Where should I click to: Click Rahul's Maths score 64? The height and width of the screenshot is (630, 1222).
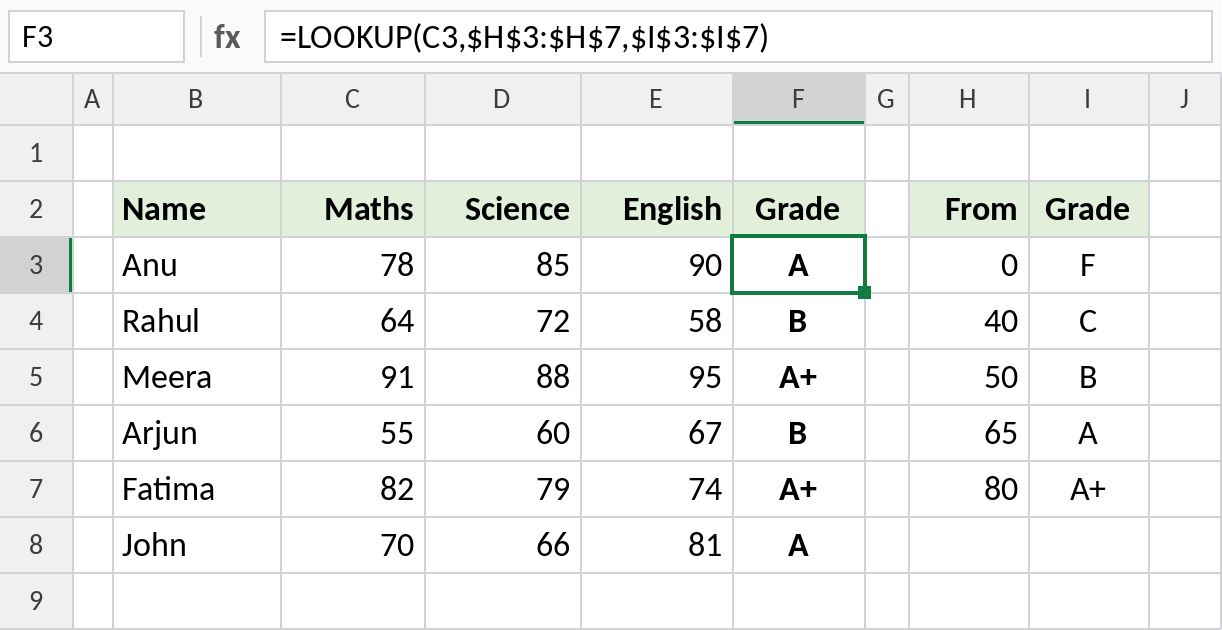click(x=353, y=321)
